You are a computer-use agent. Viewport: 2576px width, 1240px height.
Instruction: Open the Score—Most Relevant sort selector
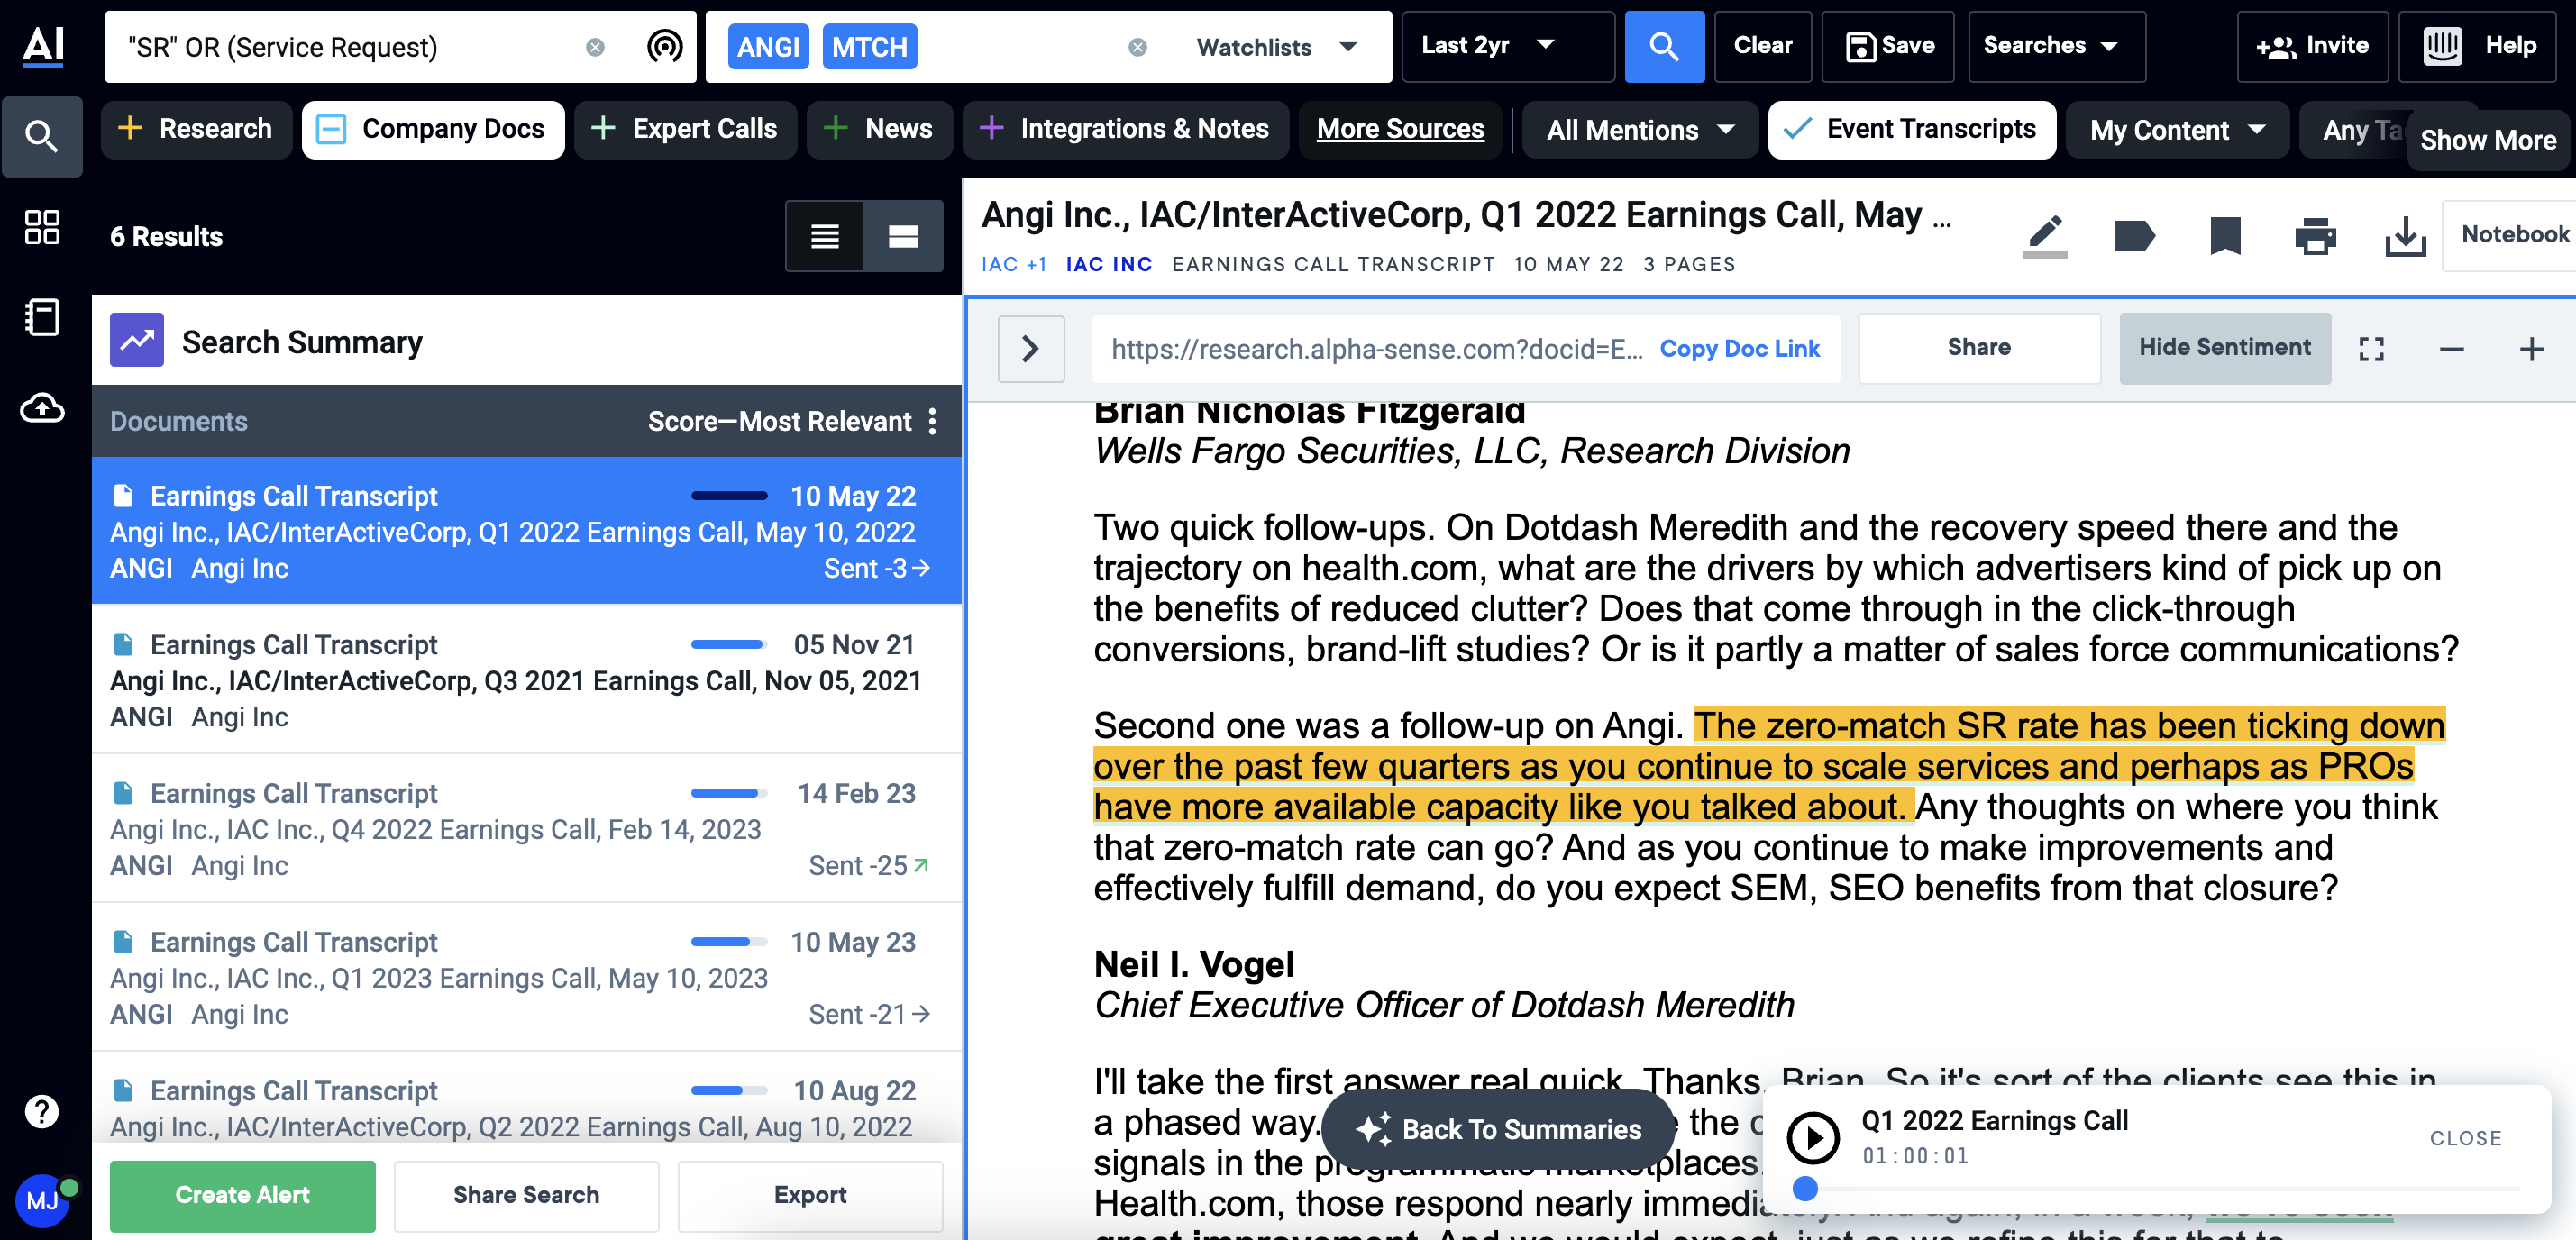779,421
